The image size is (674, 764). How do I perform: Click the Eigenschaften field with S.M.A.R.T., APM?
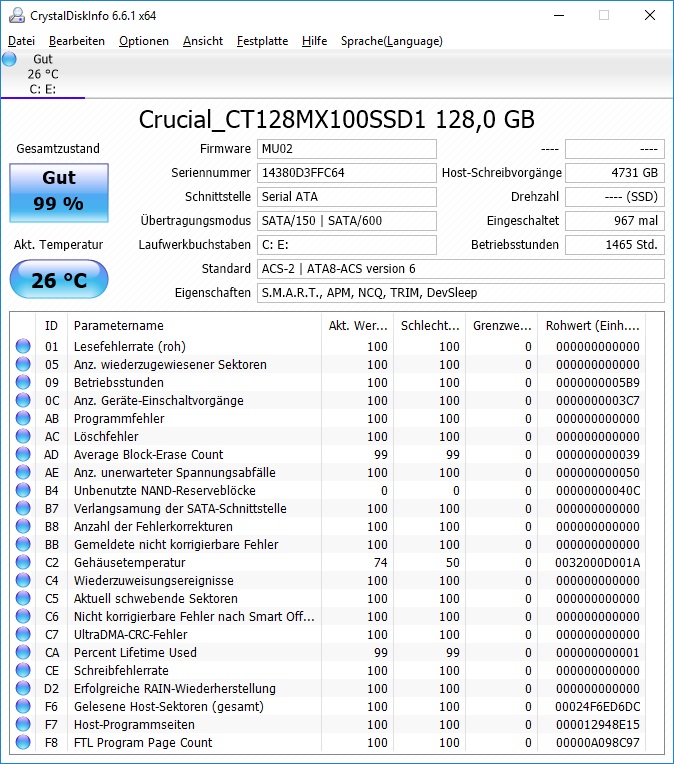[461, 292]
